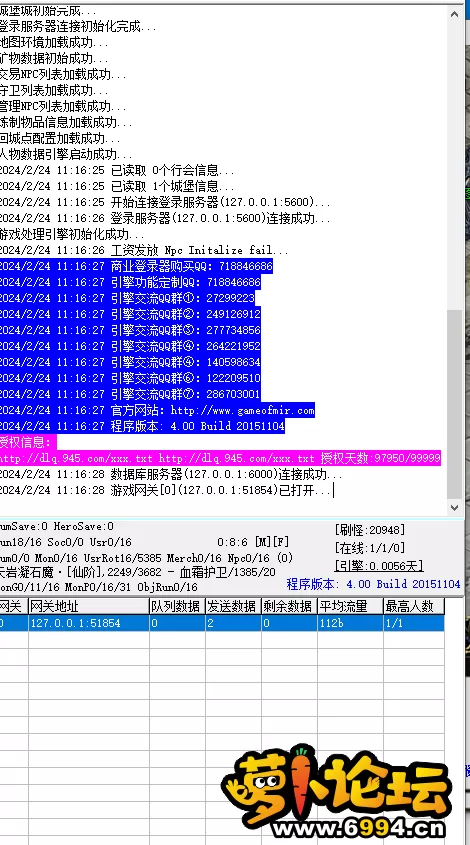Click the log line 程序版本: 4.00 Build 20151104
Screen dimensions: 470x845
tap(142, 427)
